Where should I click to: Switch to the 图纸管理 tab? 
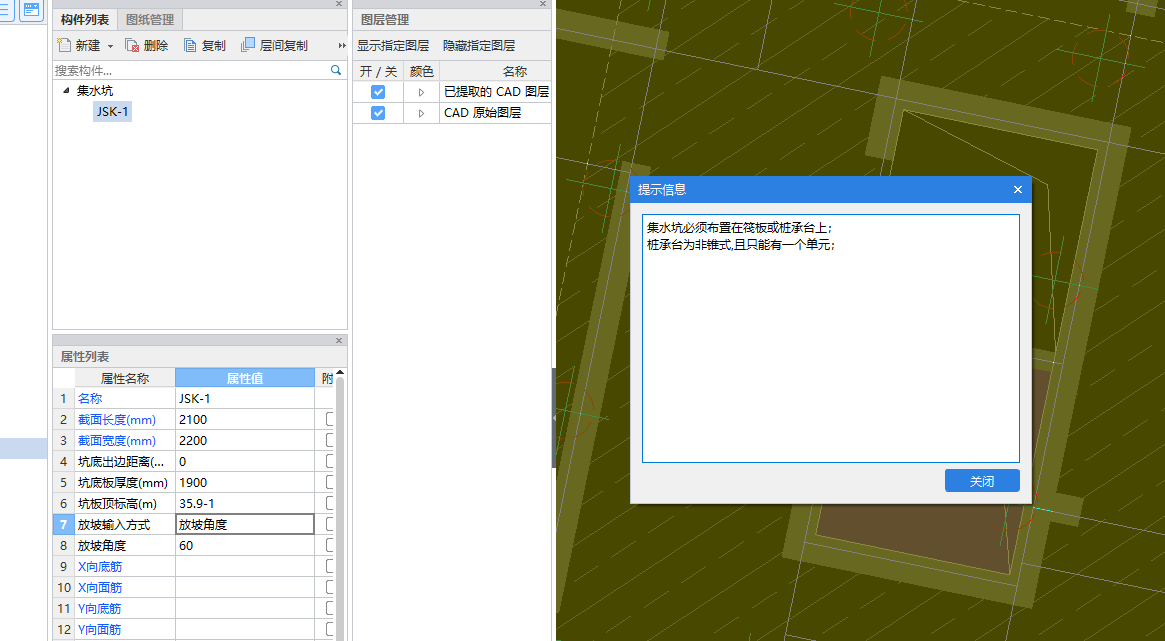[x=150, y=19]
